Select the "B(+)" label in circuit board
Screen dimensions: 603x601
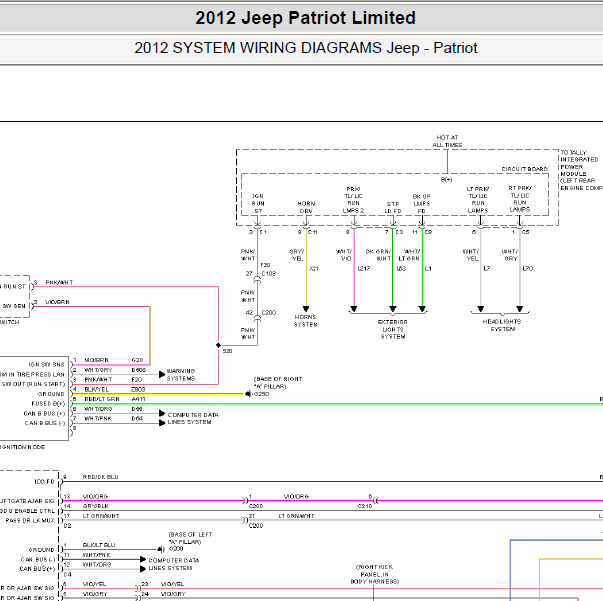pyautogui.click(x=446, y=180)
